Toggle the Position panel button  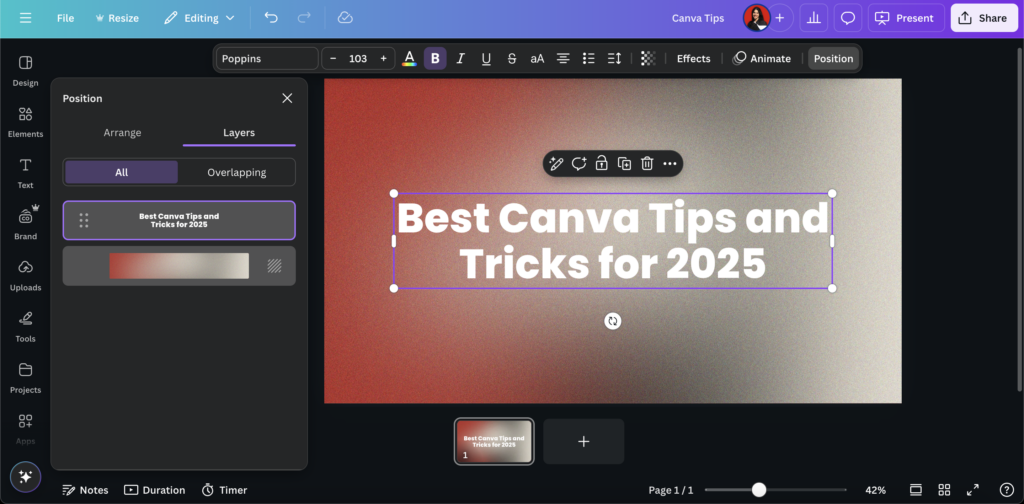point(833,59)
